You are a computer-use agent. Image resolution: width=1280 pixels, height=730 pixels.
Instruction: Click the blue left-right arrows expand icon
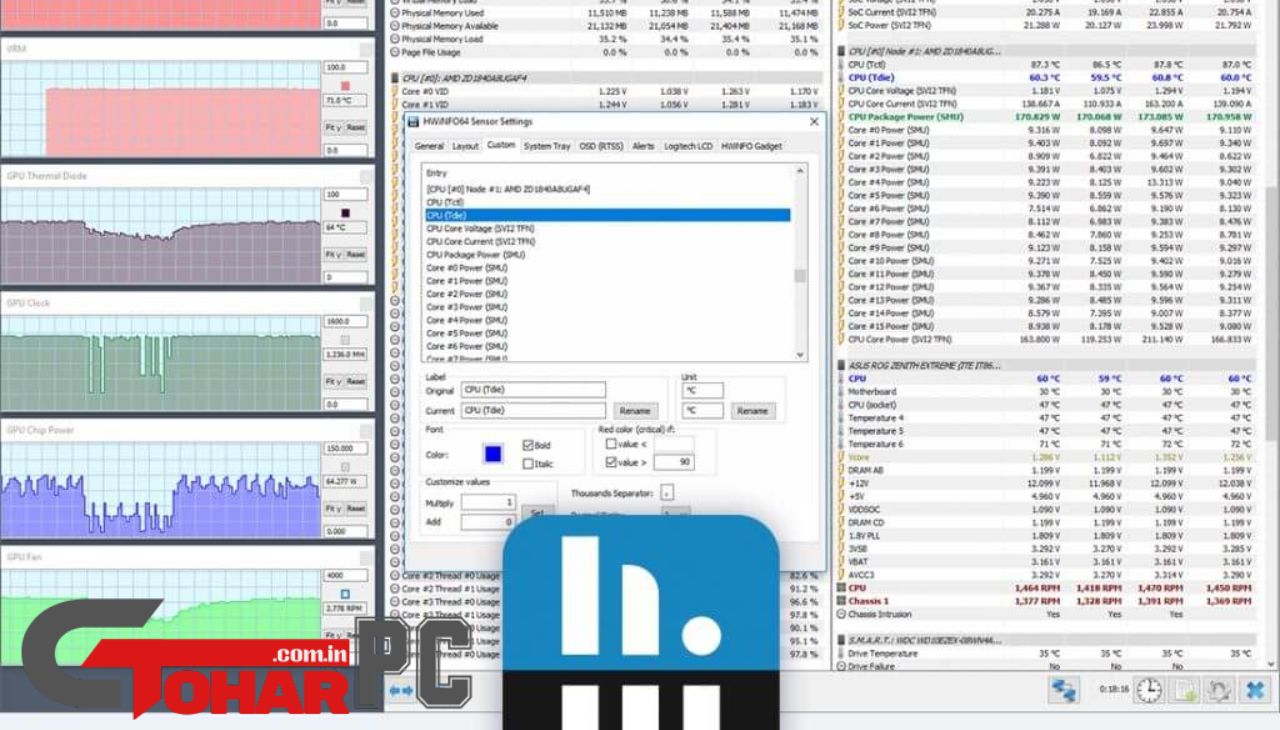(x=401, y=690)
